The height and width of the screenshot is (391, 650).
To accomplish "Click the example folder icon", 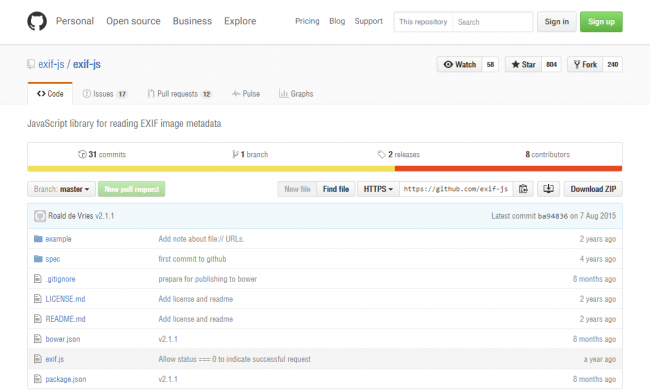I will pos(38,239).
